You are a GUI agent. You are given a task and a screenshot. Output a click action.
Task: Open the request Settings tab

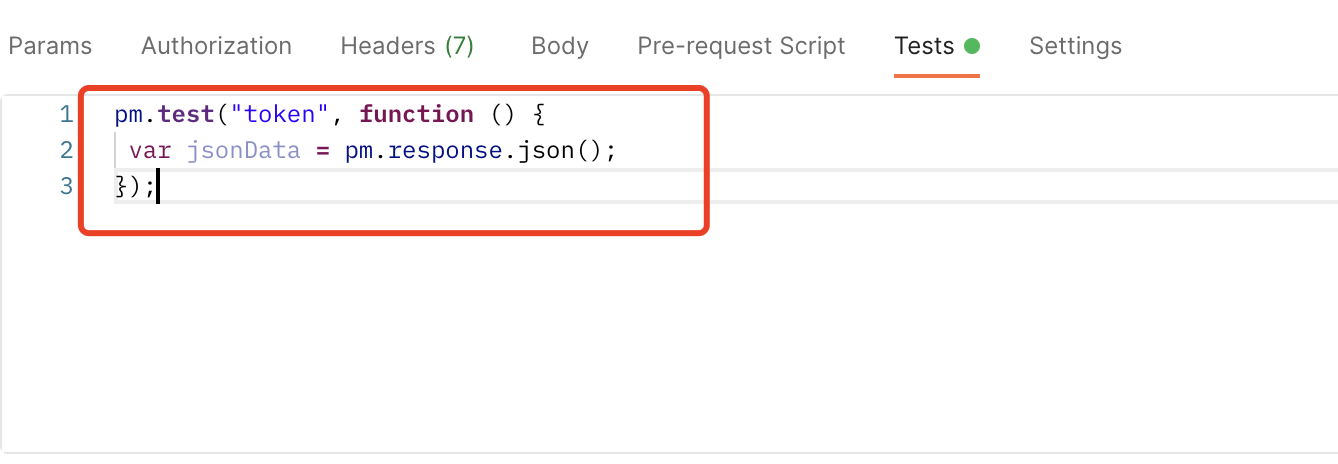(x=1075, y=46)
